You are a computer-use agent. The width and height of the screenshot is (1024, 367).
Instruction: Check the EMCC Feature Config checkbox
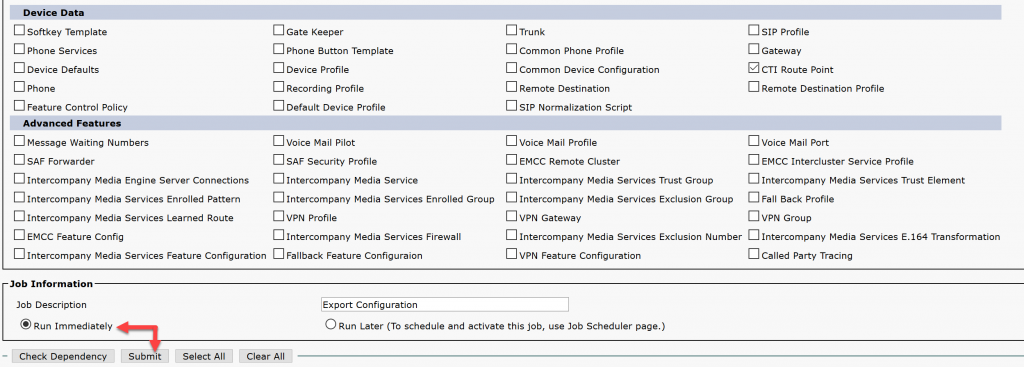(20, 235)
